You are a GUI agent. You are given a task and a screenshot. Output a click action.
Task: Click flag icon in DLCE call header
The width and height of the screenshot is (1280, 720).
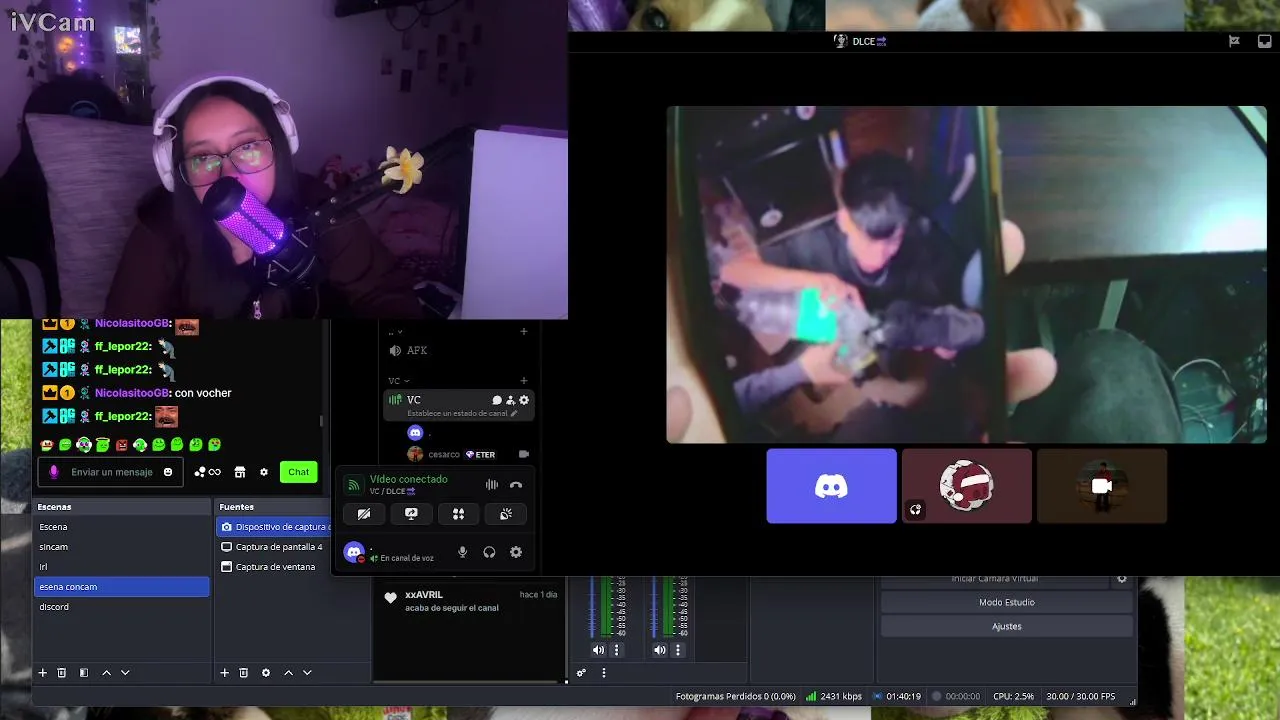coord(1234,41)
